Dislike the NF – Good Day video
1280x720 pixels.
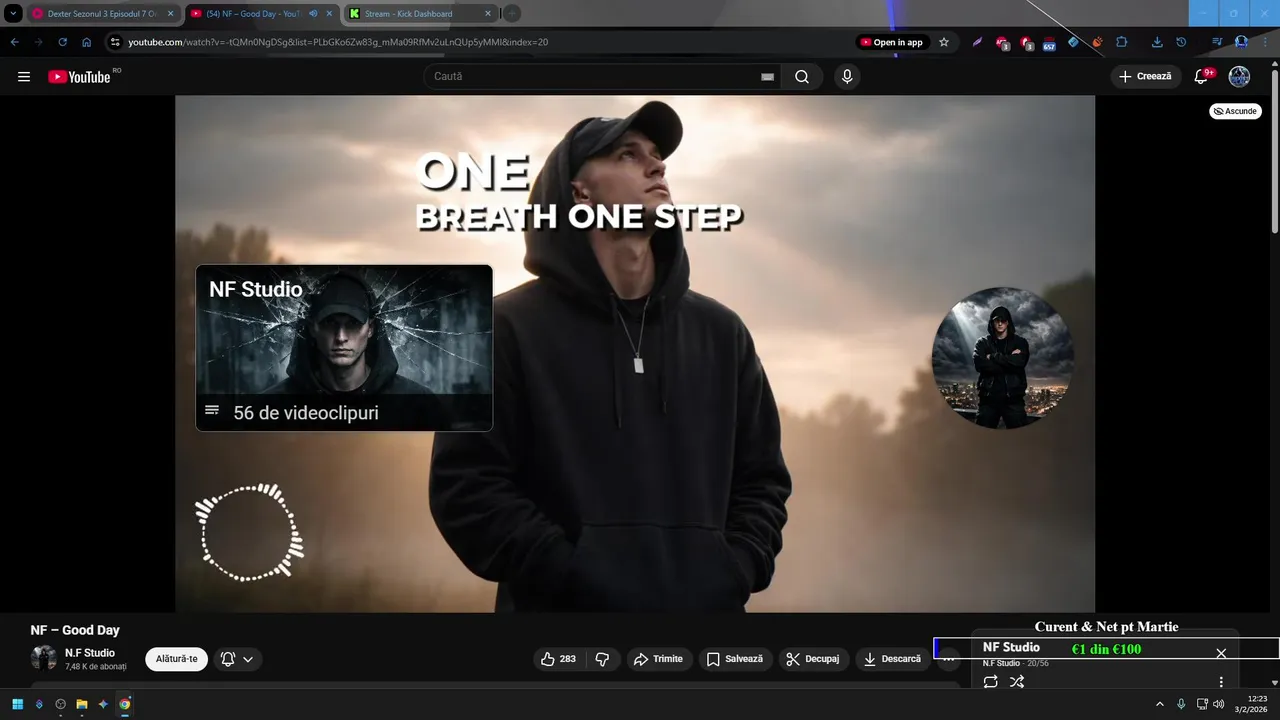pos(602,659)
